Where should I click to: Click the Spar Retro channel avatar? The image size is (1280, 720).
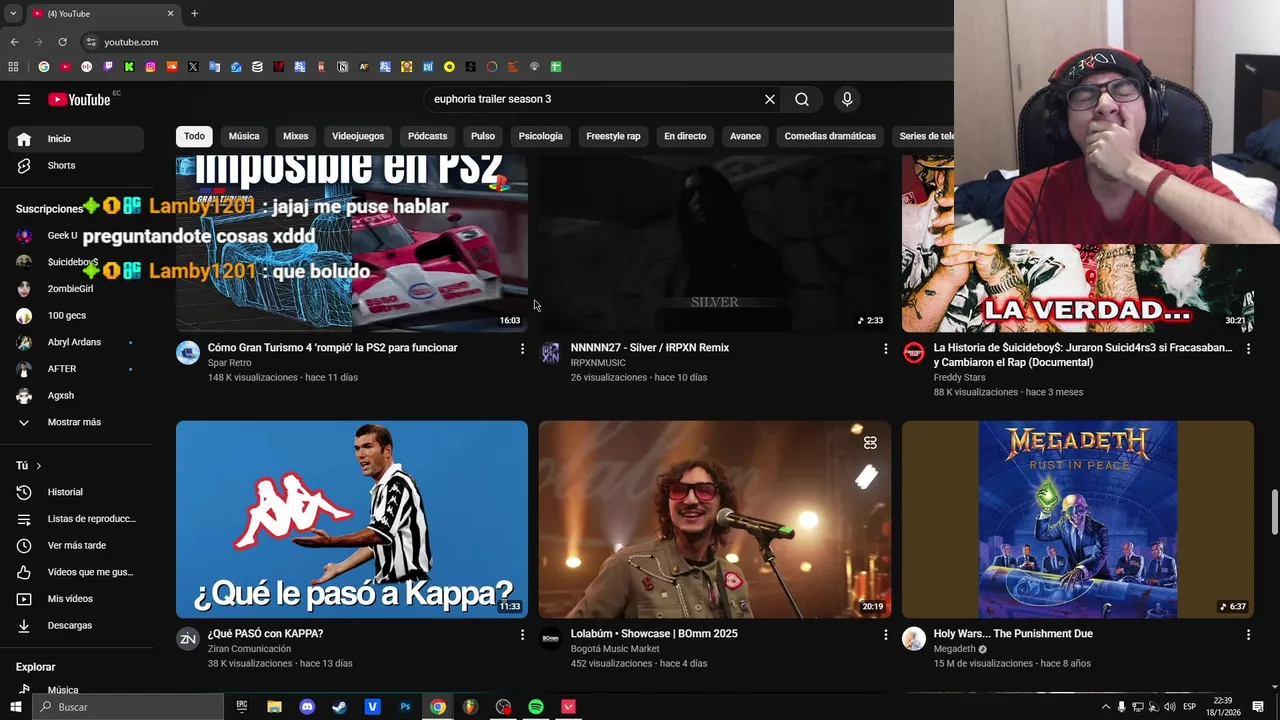point(188,352)
